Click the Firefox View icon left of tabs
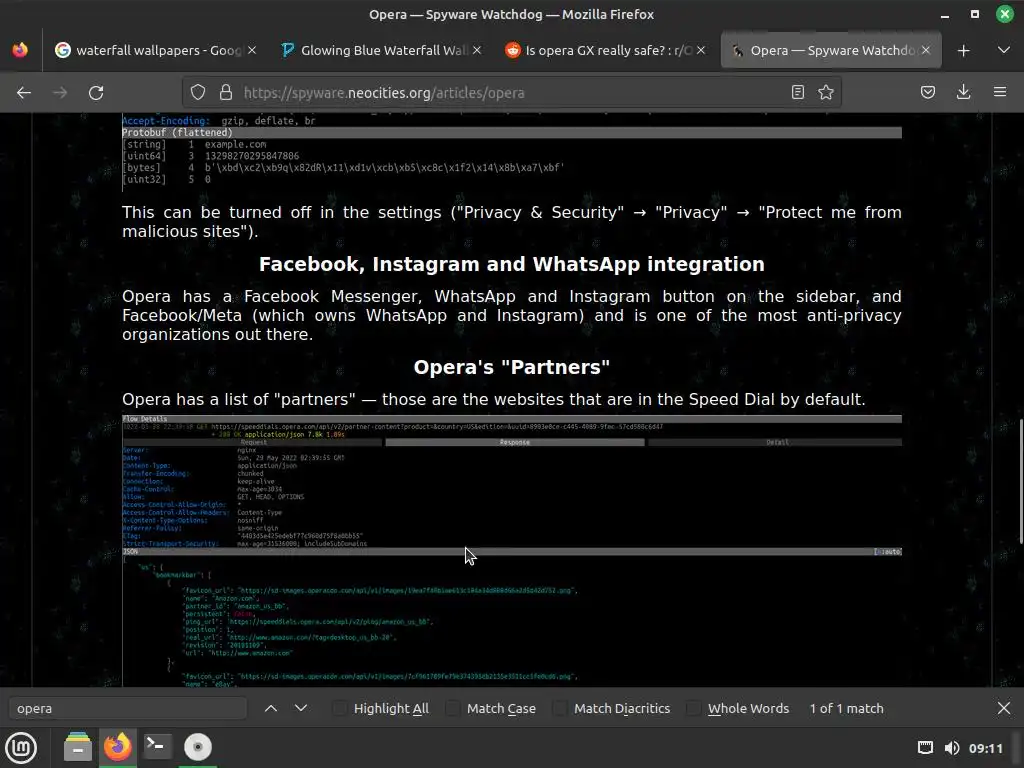This screenshot has height=768, width=1024. pos(20,50)
